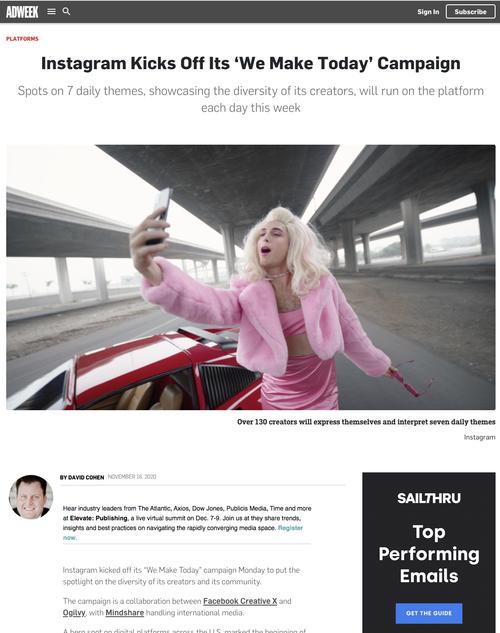Open the Mindshare link
Screen dimensions: 500x633
point(125,613)
